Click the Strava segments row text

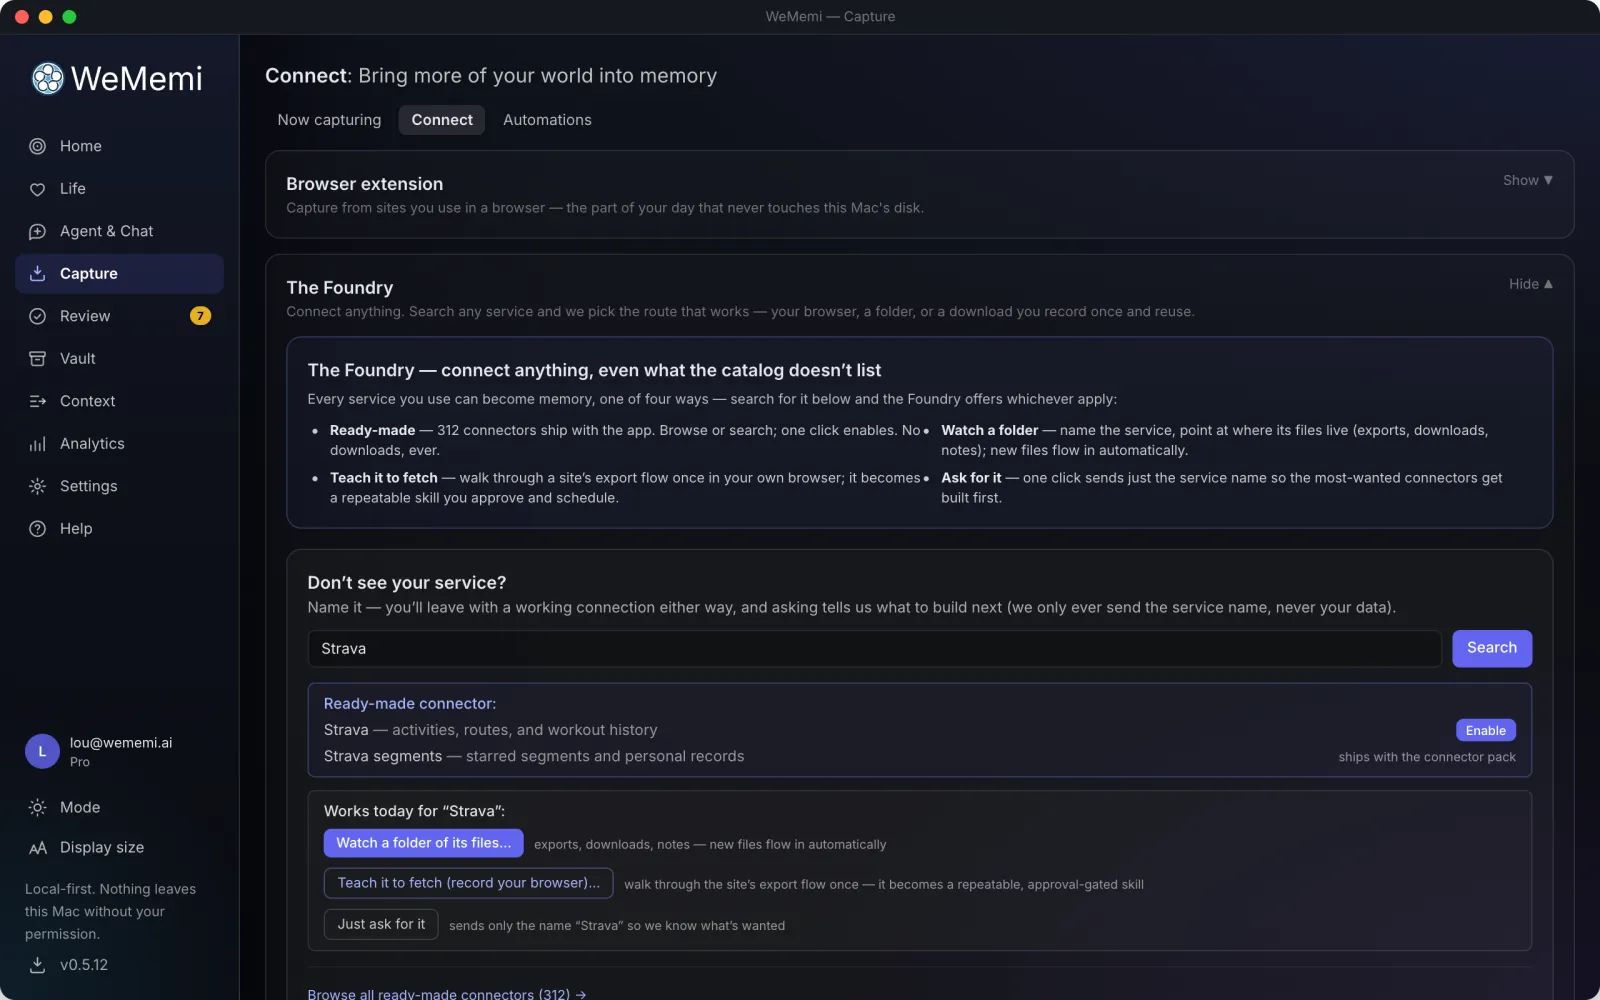click(533, 756)
